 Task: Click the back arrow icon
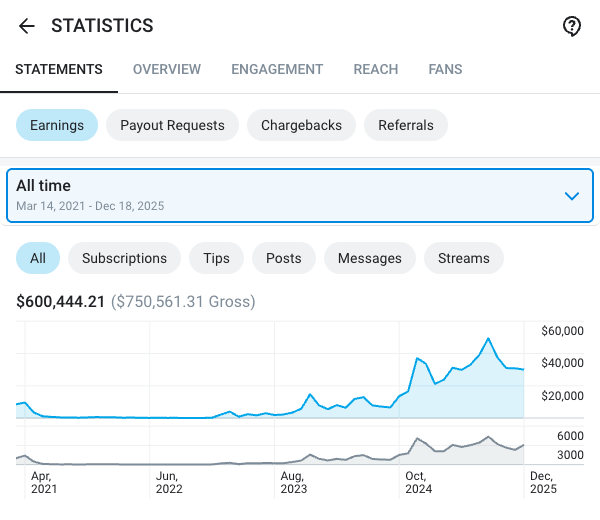(x=27, y=26)
